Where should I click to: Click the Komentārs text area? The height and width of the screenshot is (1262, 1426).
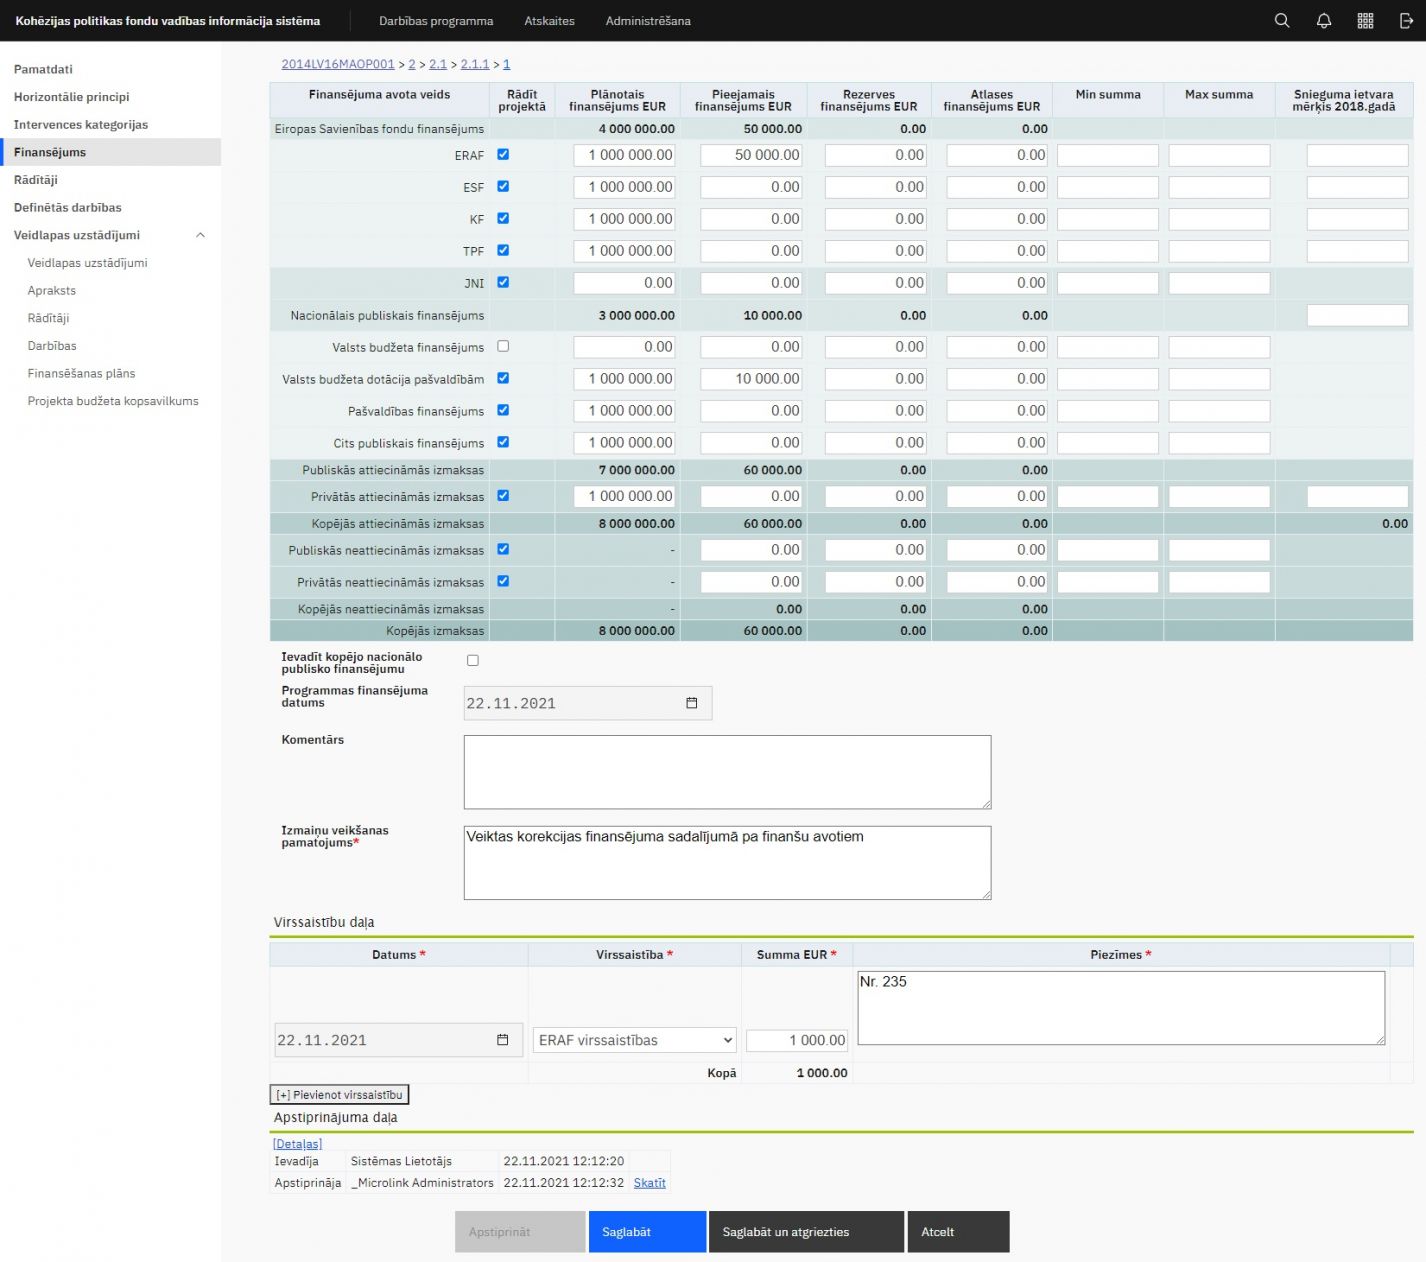click(x=727, y=771)
